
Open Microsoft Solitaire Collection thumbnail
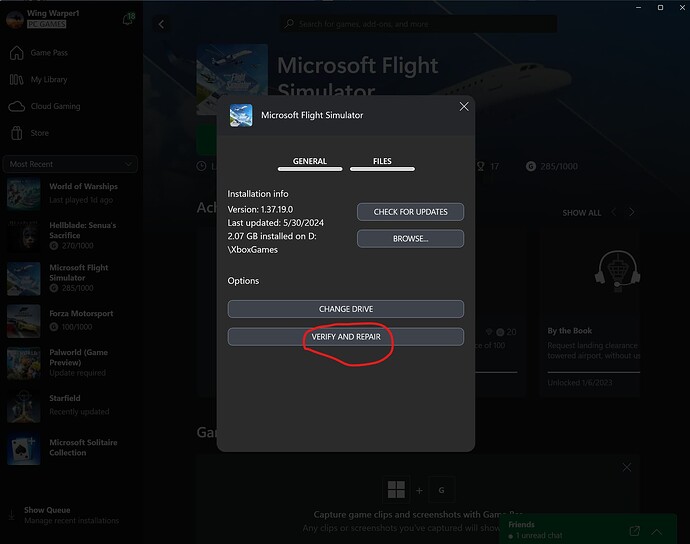pos(24,449)
